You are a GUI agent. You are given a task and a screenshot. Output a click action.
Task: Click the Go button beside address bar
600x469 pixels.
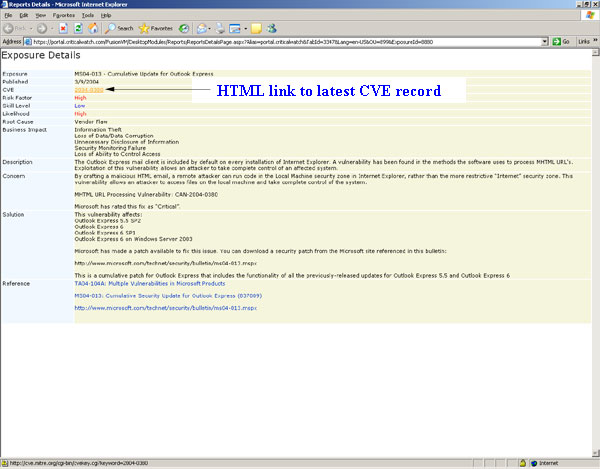pos(561,42)
